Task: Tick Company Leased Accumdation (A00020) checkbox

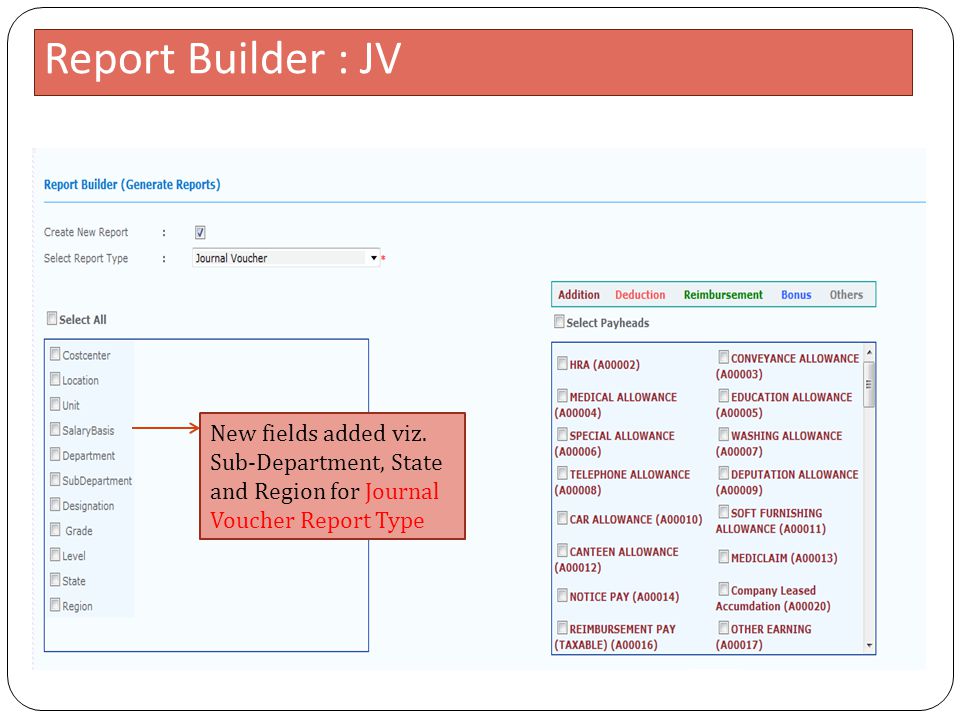Action: 724,589
